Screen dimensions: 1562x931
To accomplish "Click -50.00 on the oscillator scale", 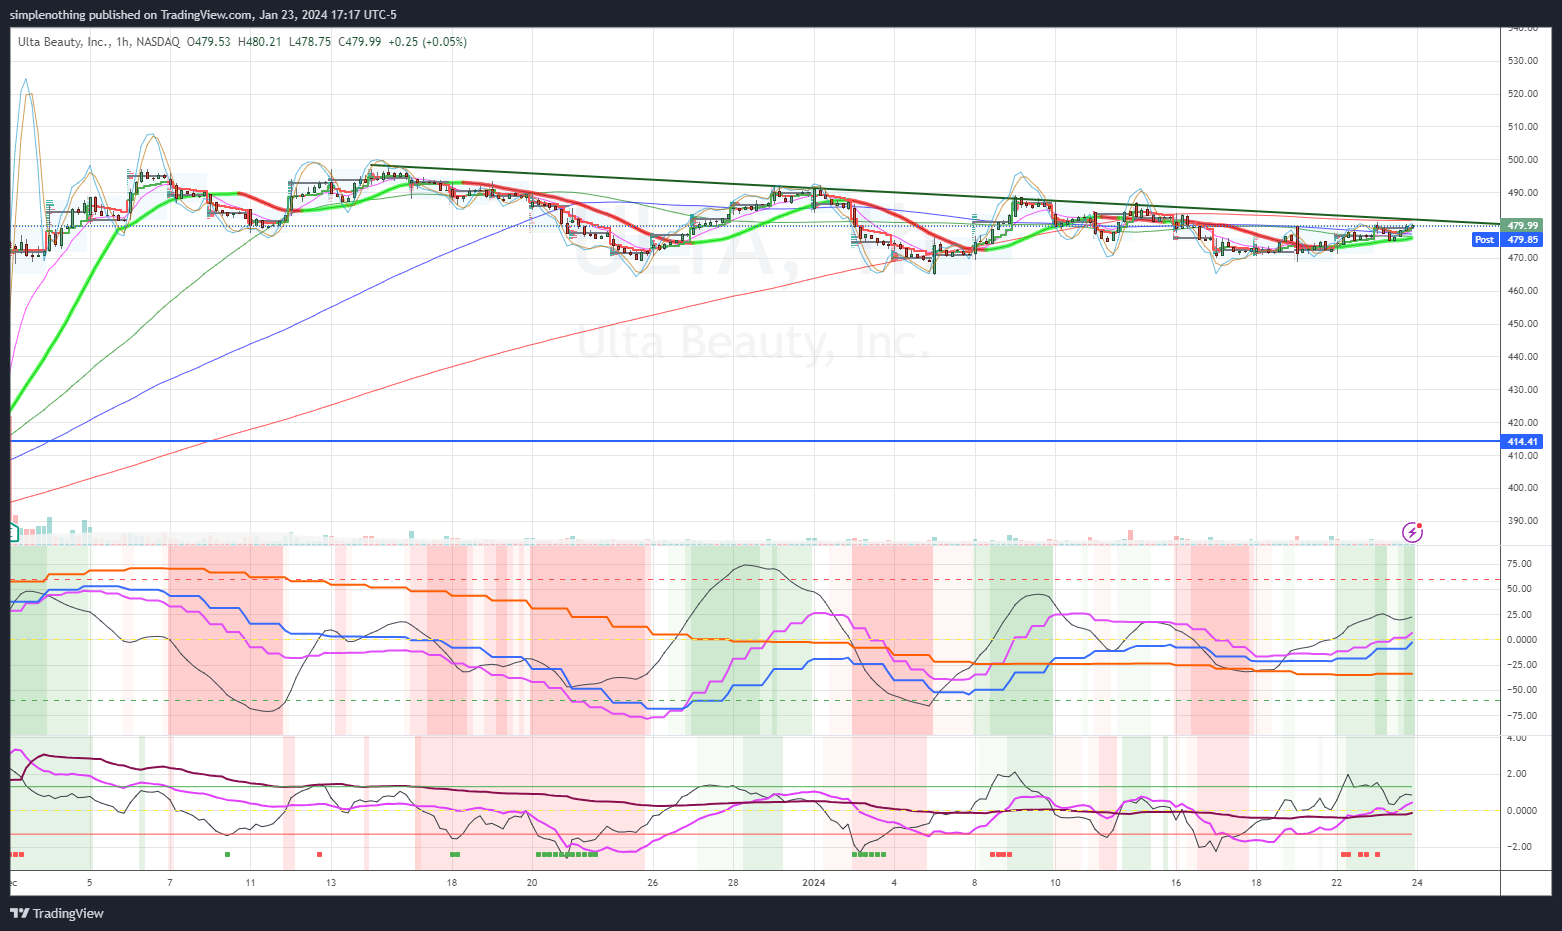I will (x=1520, y=690).
